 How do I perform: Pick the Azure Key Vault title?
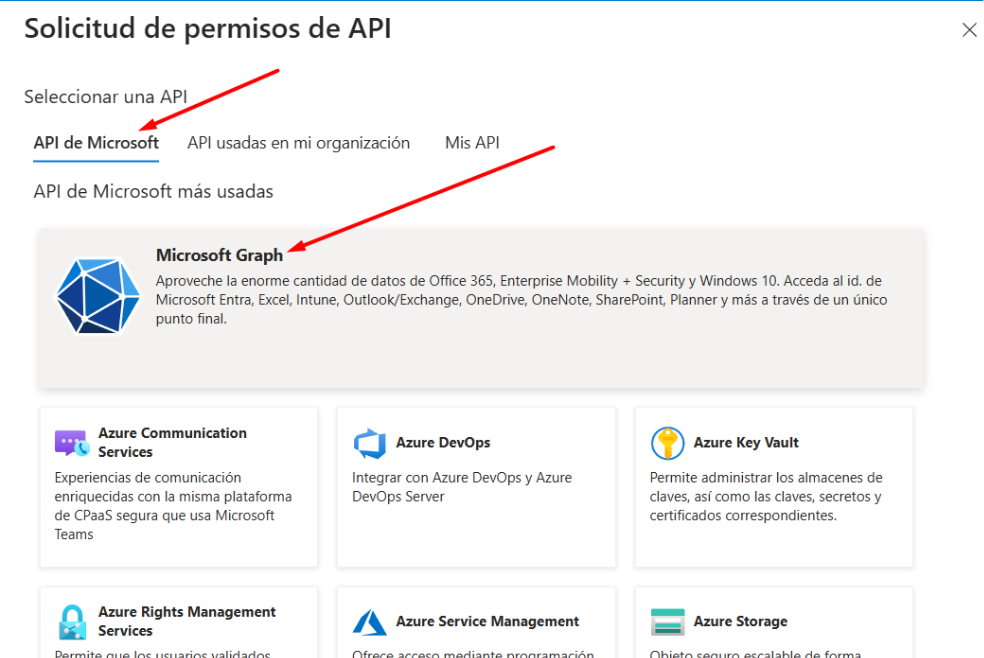746,442
